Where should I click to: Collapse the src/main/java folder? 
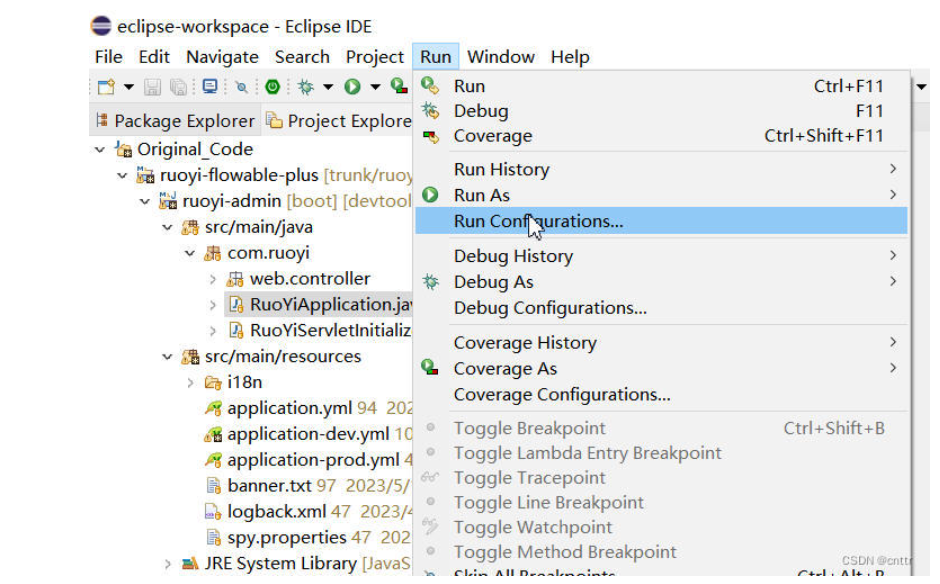click(167, 228)
